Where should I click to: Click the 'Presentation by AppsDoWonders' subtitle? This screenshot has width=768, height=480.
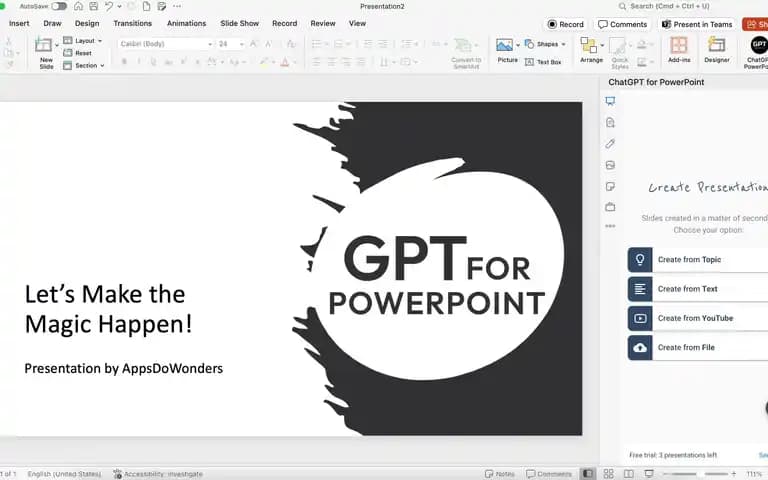tap(123, 368)
